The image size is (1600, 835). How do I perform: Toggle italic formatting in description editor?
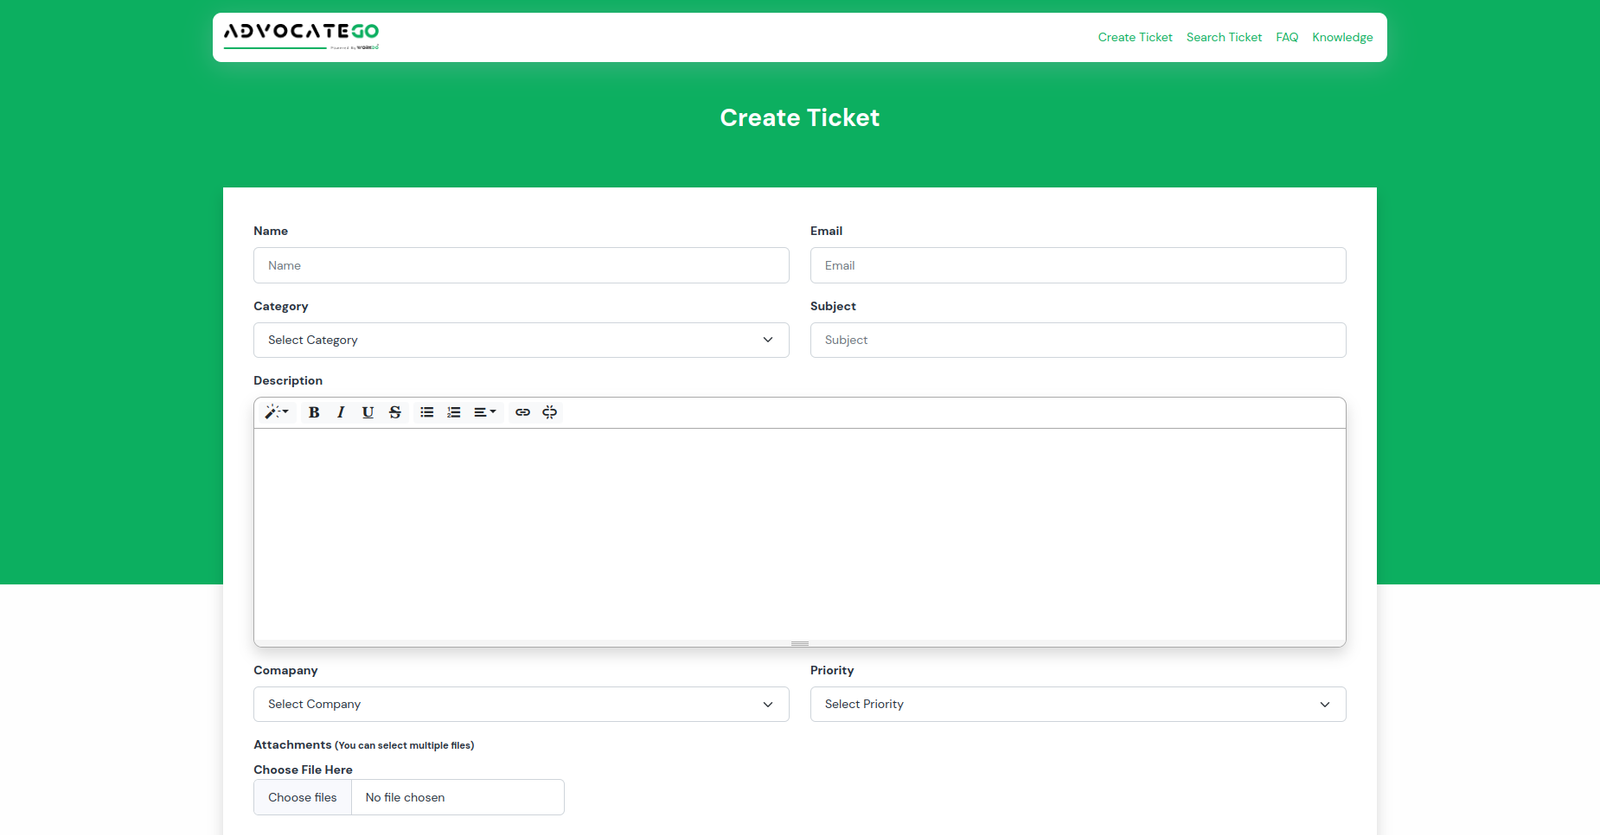(341, 412)
